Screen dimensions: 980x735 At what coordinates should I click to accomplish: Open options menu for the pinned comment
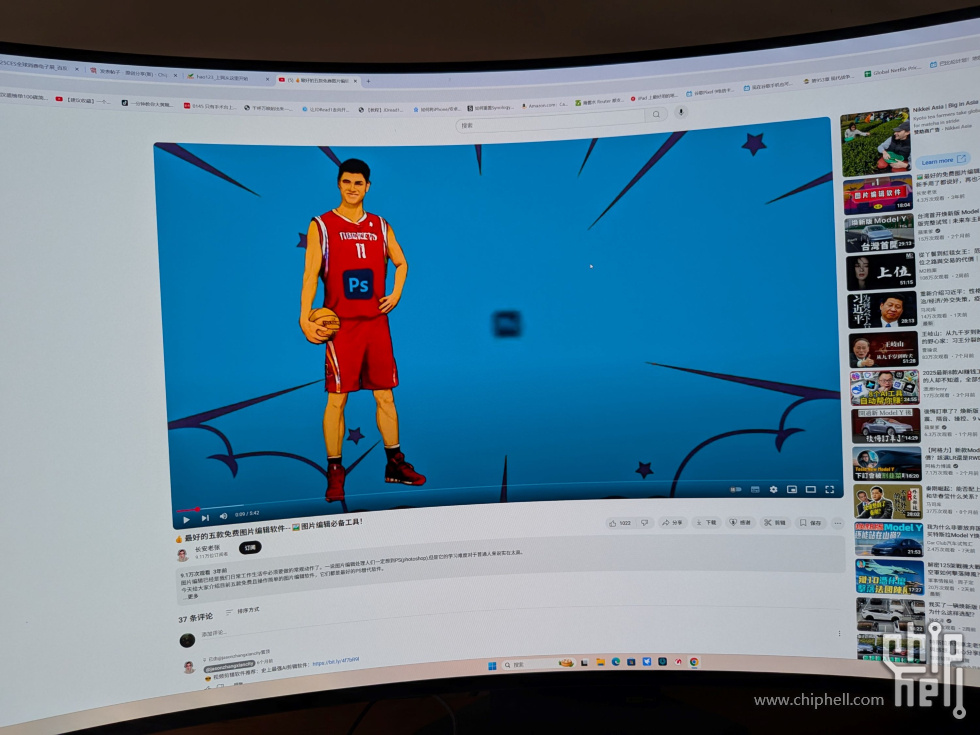(839, 633)
